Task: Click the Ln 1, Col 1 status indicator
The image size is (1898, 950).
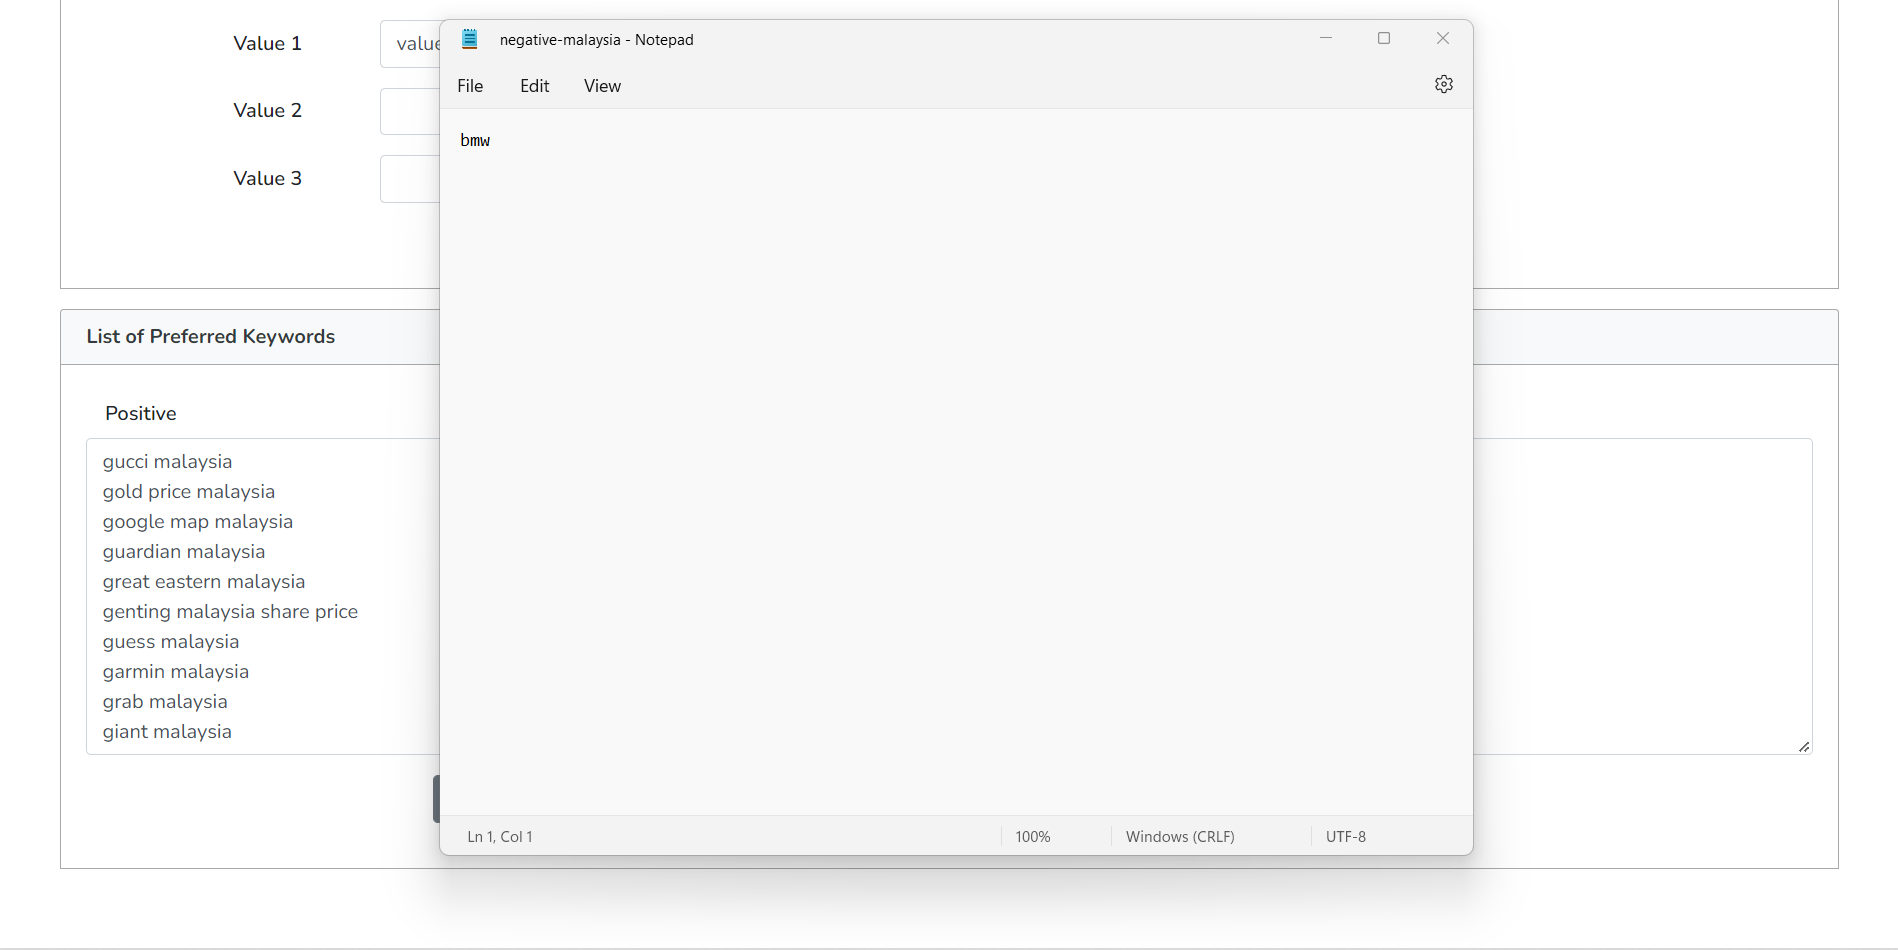Action: point(500,836)
